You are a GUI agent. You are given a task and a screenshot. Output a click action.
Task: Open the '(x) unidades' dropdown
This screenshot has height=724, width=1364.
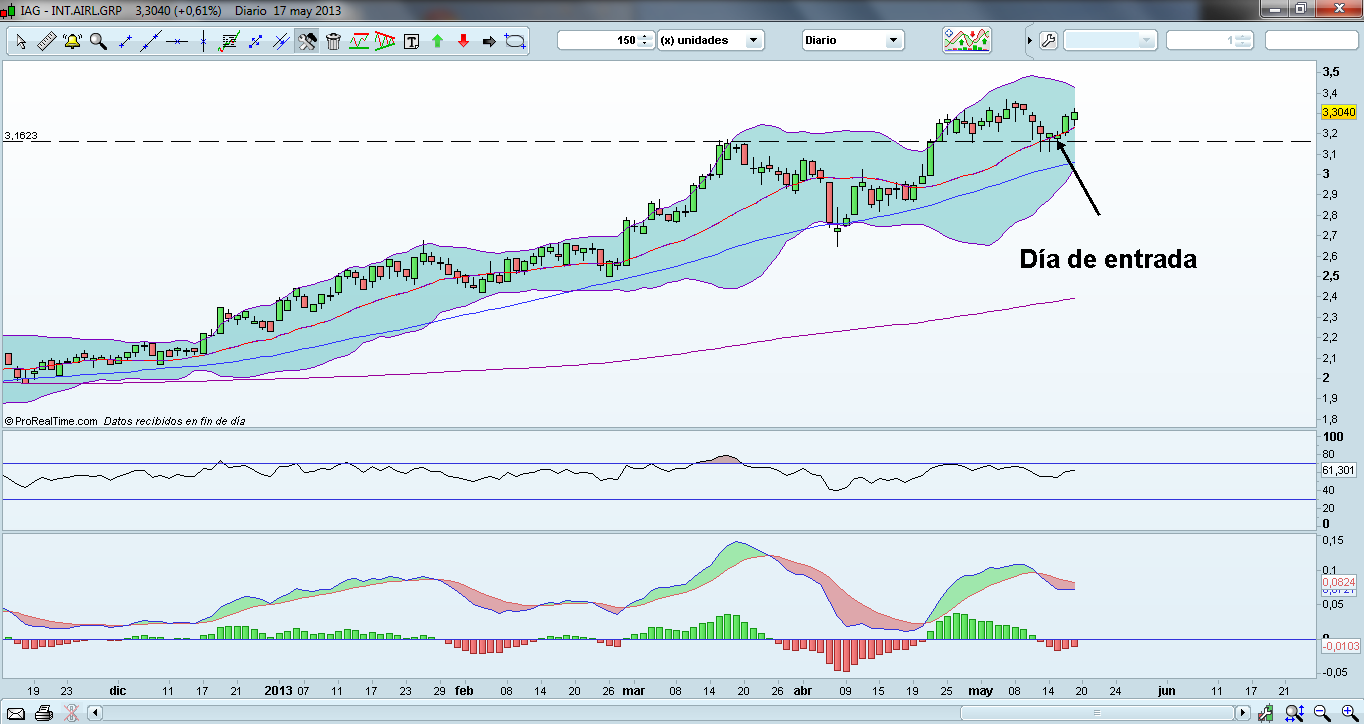coord(711,40)
